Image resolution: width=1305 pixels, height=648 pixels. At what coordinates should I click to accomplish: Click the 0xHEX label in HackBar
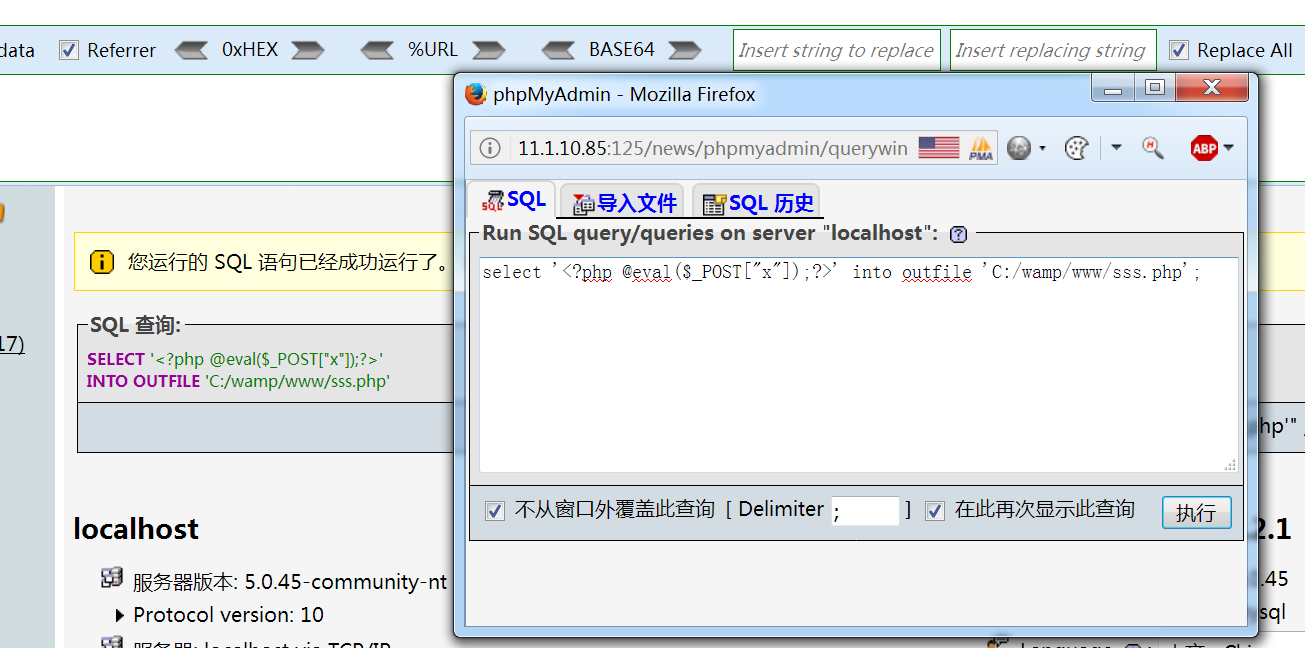click(250, 49)
